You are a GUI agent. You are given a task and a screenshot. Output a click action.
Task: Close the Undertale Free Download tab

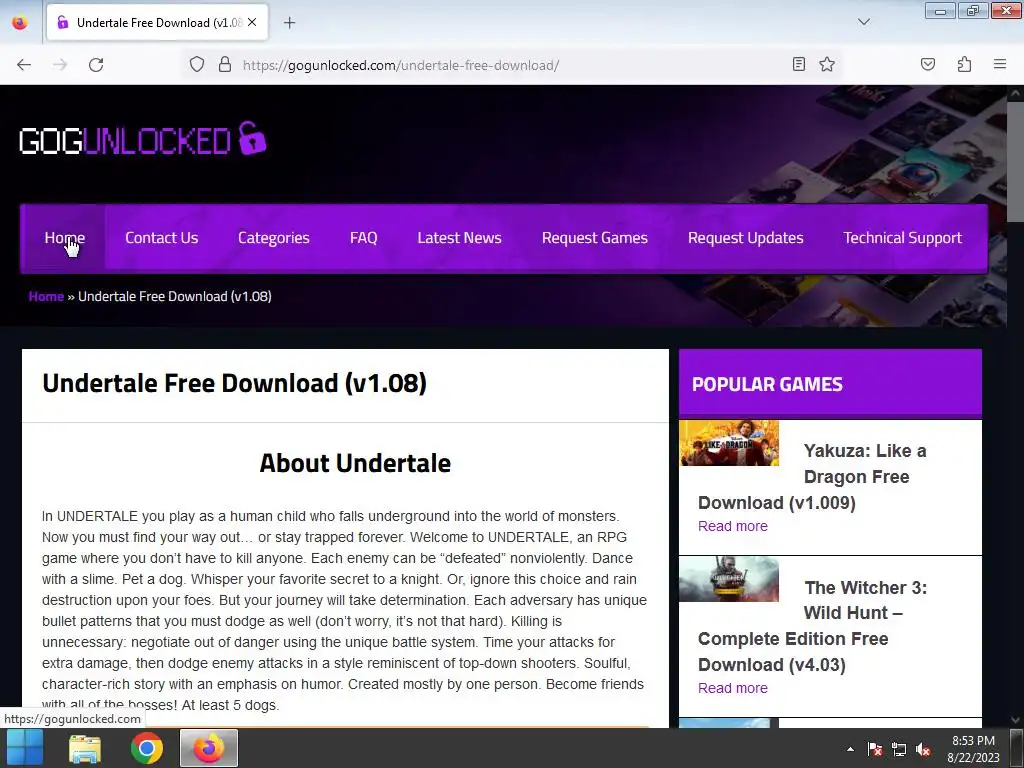[x=252, y=22]
